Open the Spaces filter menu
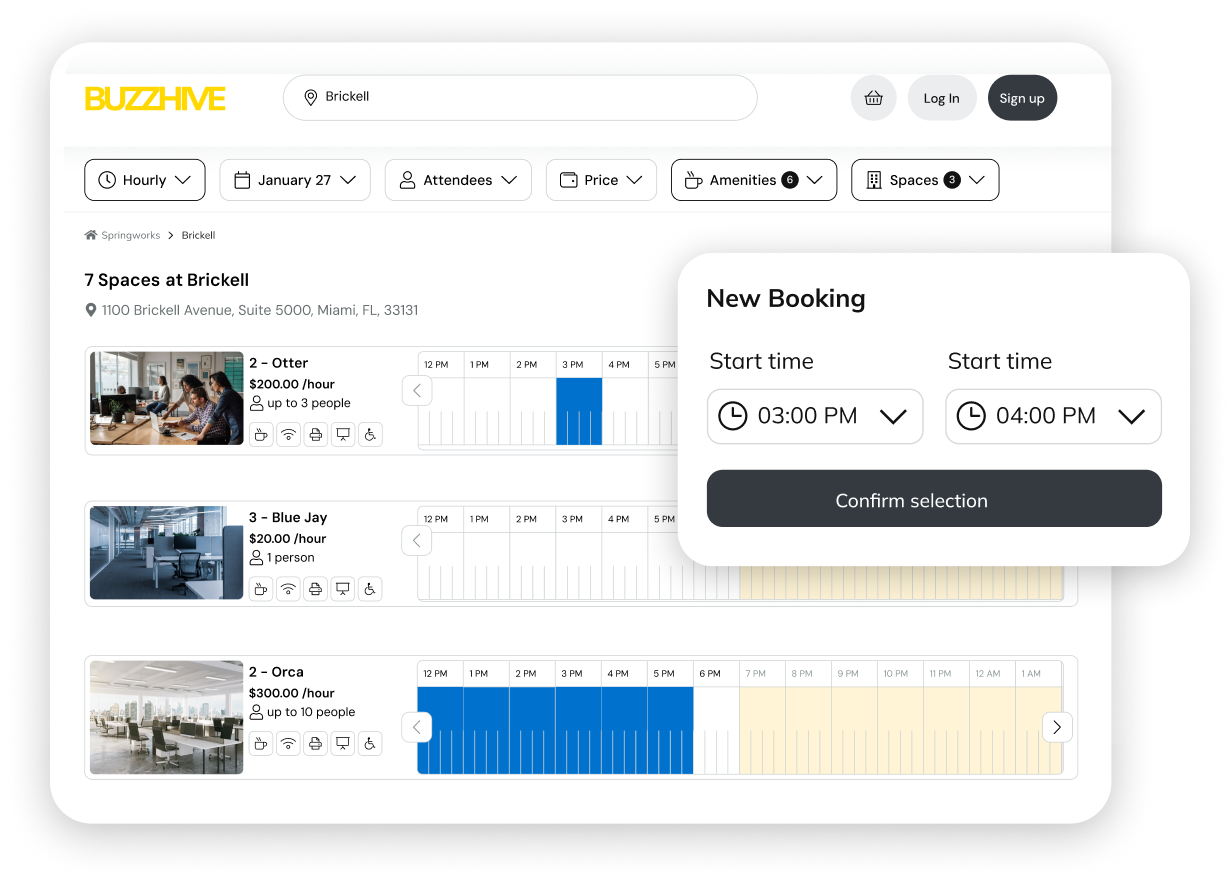 pyautogui.click(x=924, y=180)
